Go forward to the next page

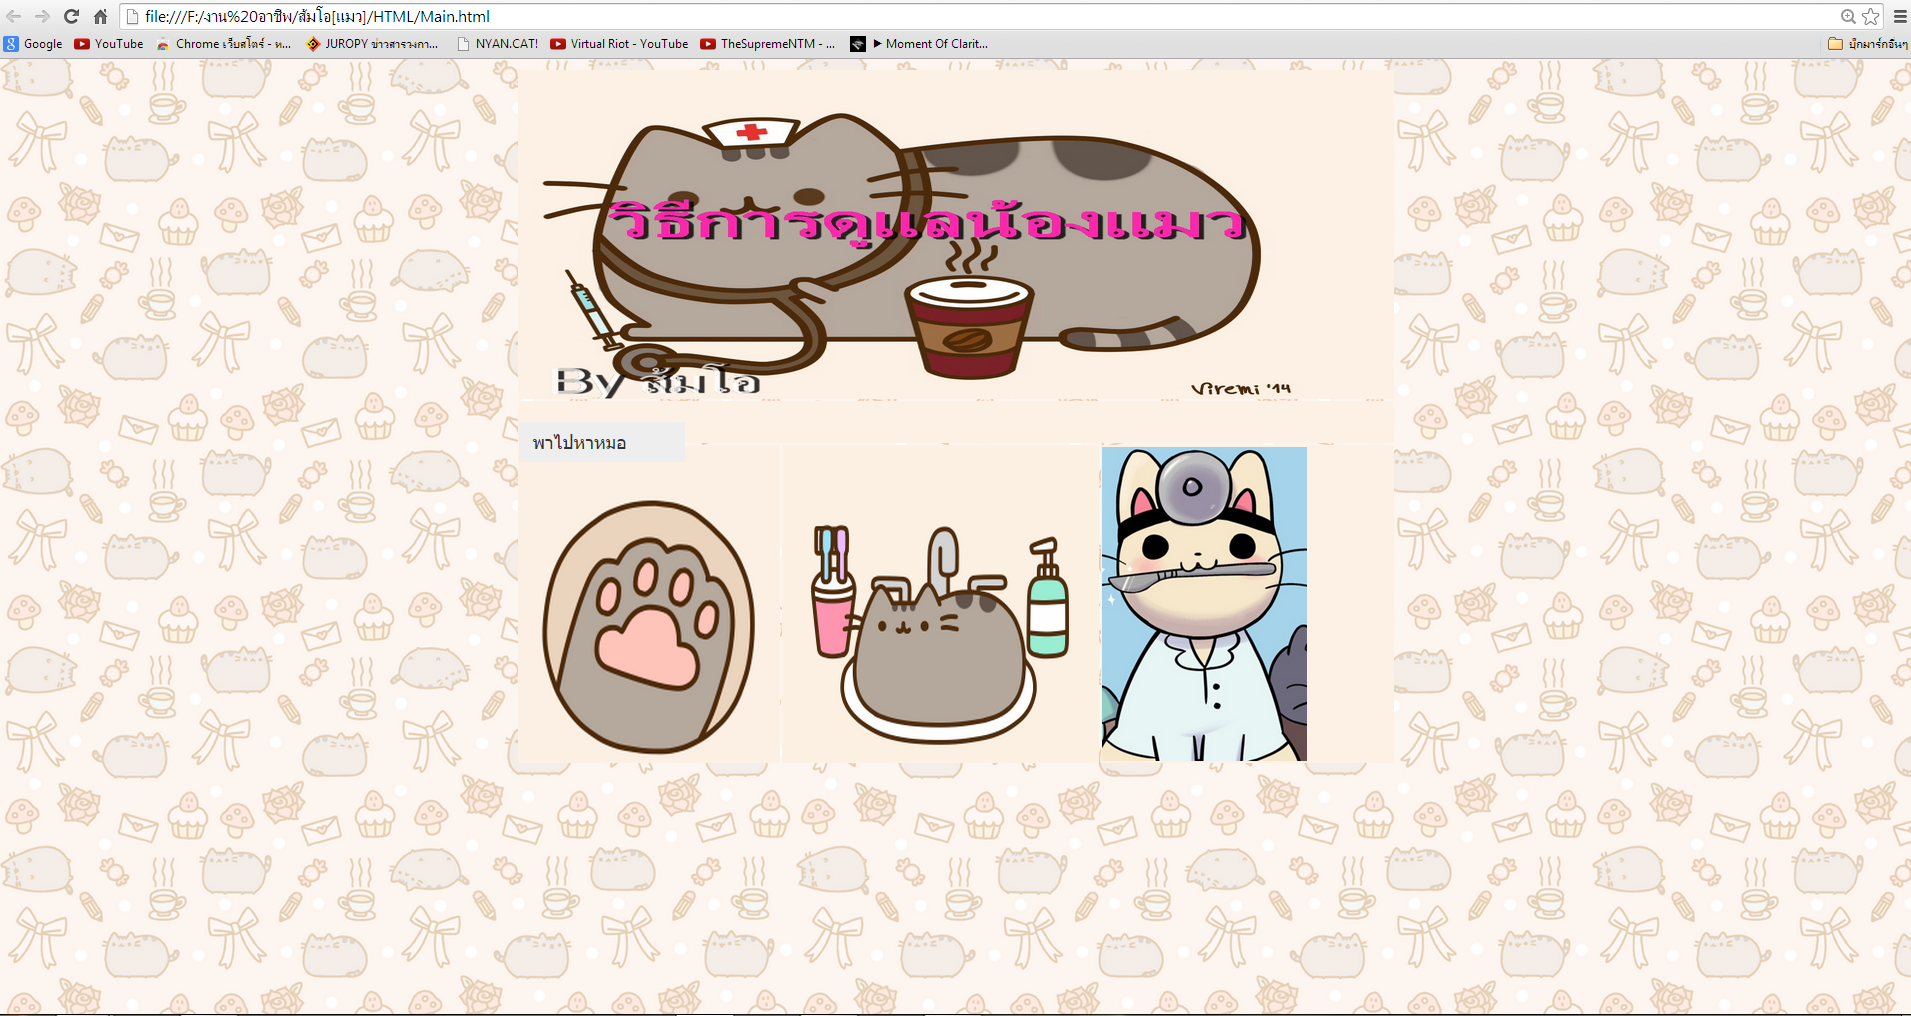pyautogui.click(x=42, y=16)
